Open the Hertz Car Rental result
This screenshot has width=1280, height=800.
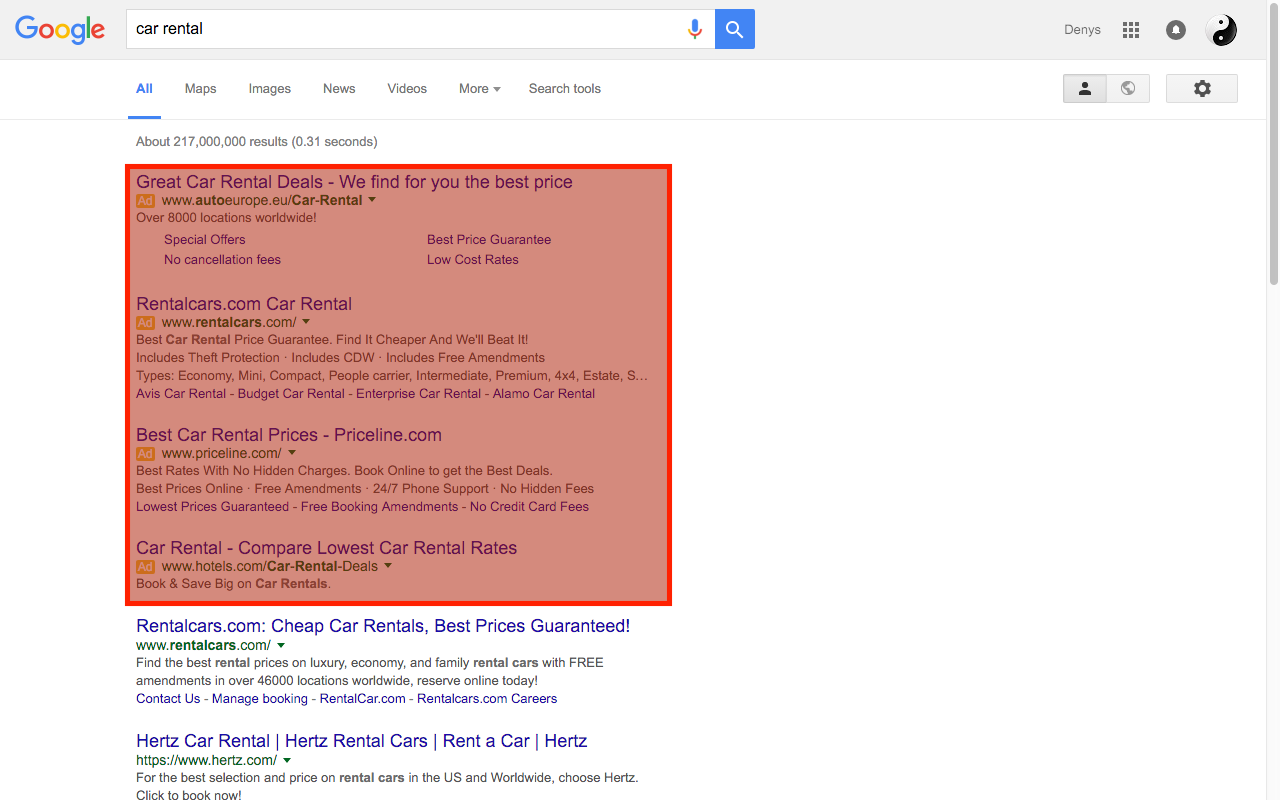pyautogui.click(x=362, y=741)
